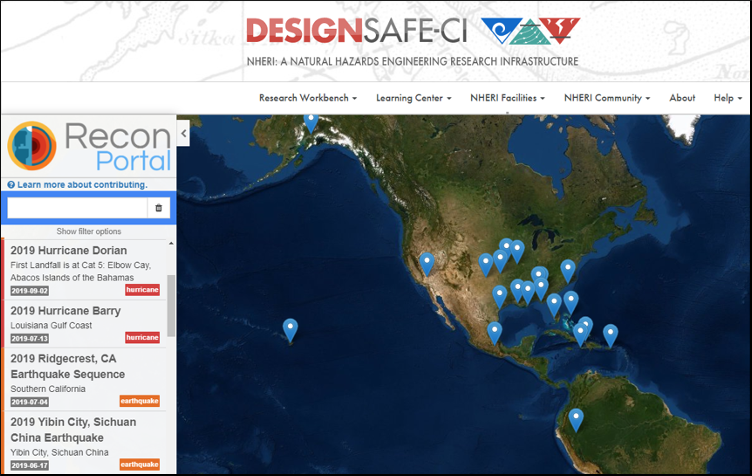The height and width of the screenshot is (476, 752).
Task: Click the Recon Portal globe logo
Action: (x=32, y=145)
